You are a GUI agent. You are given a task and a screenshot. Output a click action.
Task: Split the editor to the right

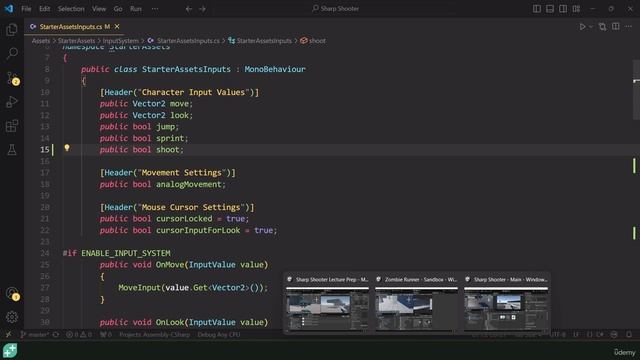pyautogui.click(x=616, y=27)
